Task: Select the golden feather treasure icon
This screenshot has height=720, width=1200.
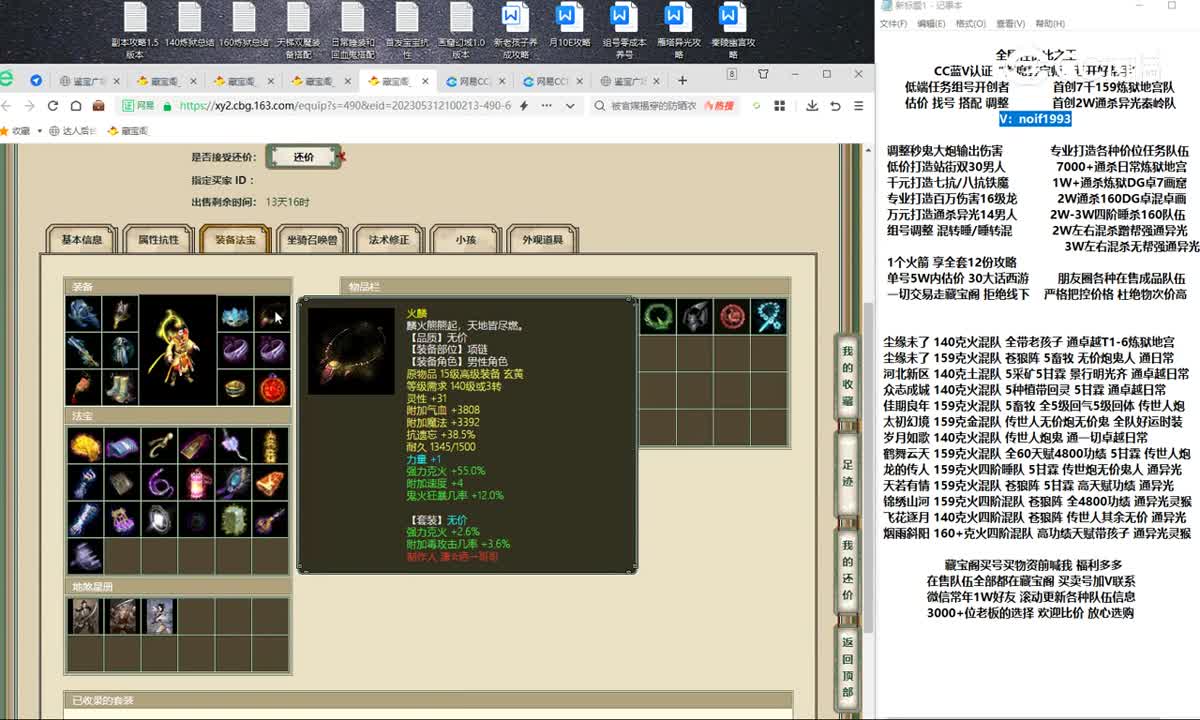Action: coord(86,445)
